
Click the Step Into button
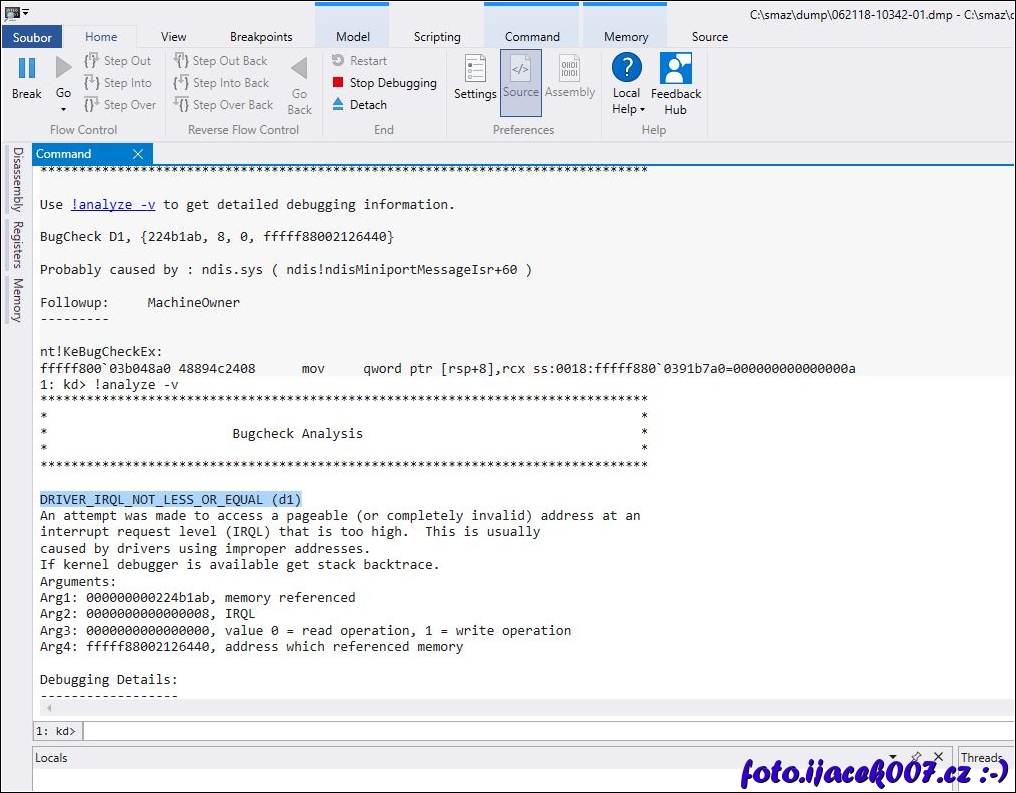(x=119, y=83)
